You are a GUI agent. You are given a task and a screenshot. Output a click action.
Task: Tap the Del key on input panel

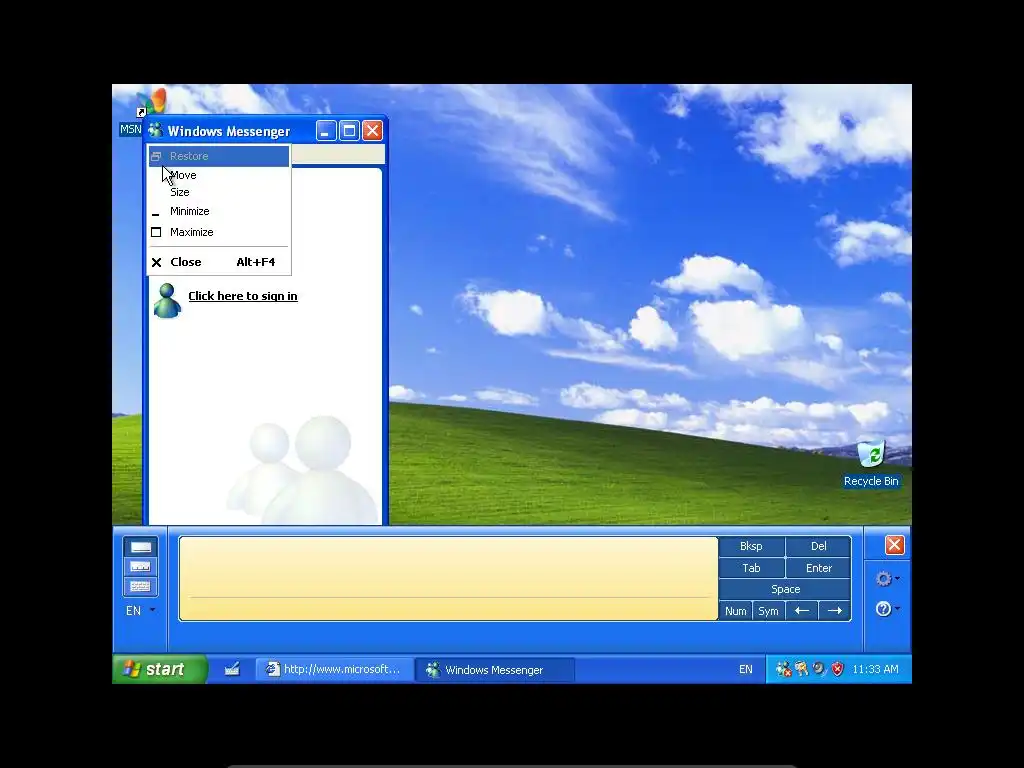coord(818,546)
